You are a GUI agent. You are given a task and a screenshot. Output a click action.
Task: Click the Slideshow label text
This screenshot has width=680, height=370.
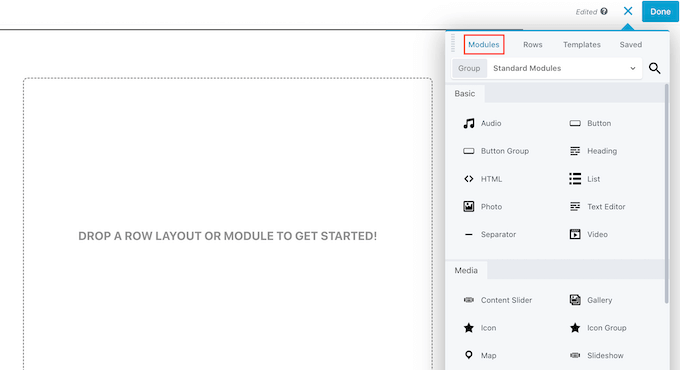pos(605,355)
